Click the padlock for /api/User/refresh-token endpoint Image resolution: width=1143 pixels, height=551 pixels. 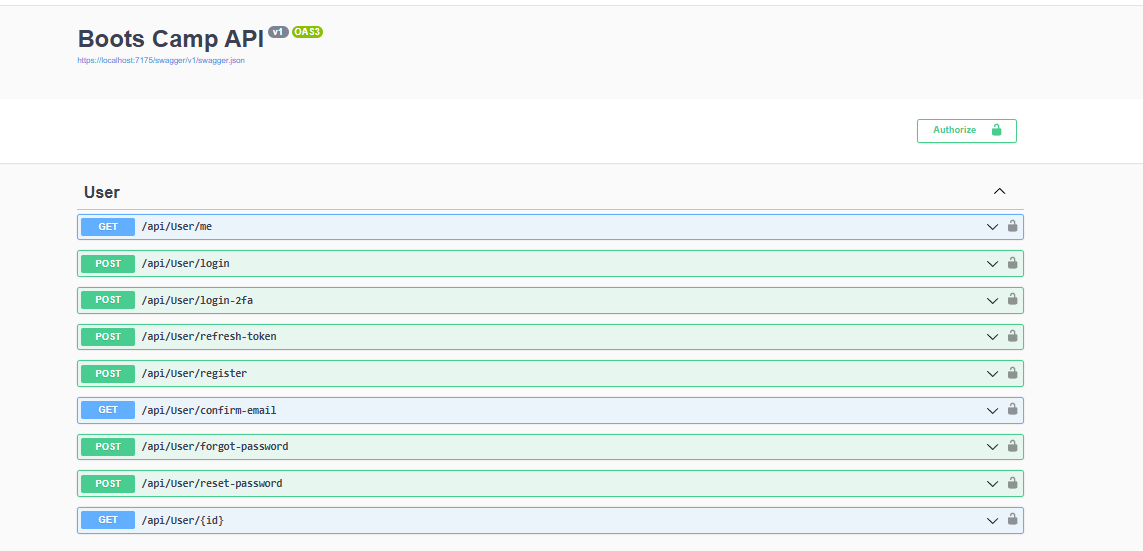(x=1012, y=337)
